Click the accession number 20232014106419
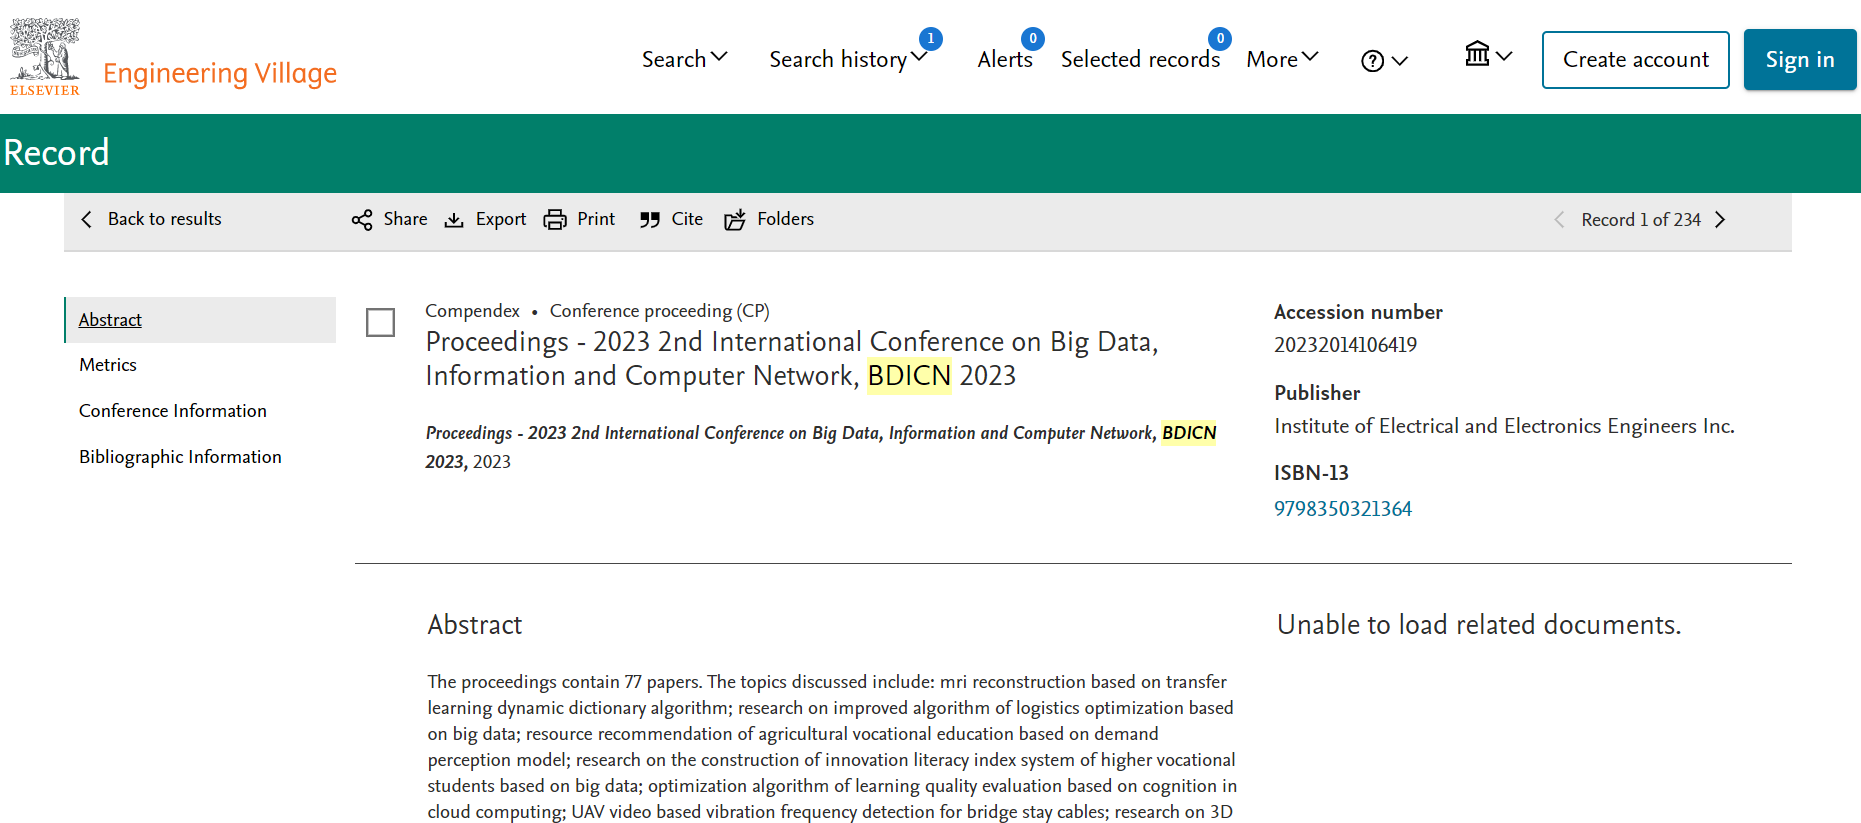1861x823 pixels. [1345, 345]
